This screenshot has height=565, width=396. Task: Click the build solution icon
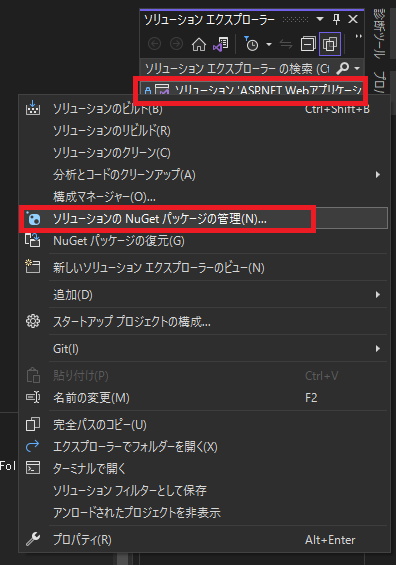click(33, 108)
